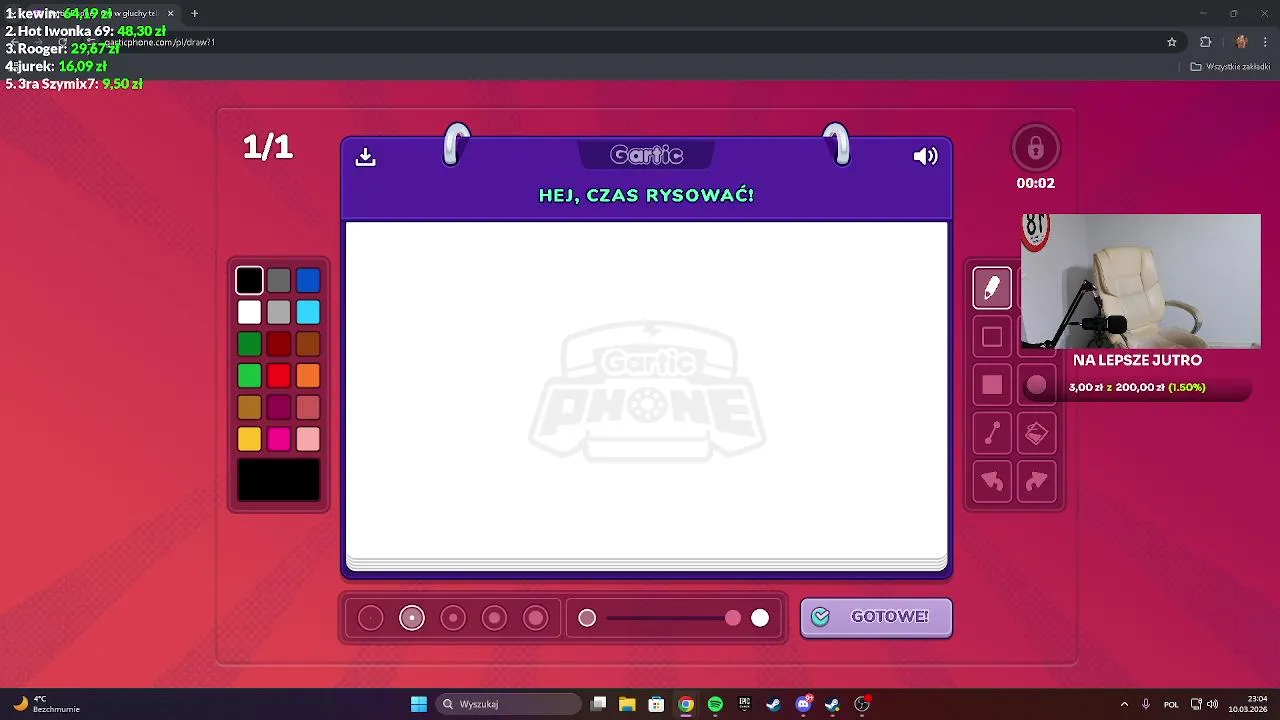The image size is (1280, 720).
Task: Click inside the white drawing canvas
Action: (x=647, y=390)
